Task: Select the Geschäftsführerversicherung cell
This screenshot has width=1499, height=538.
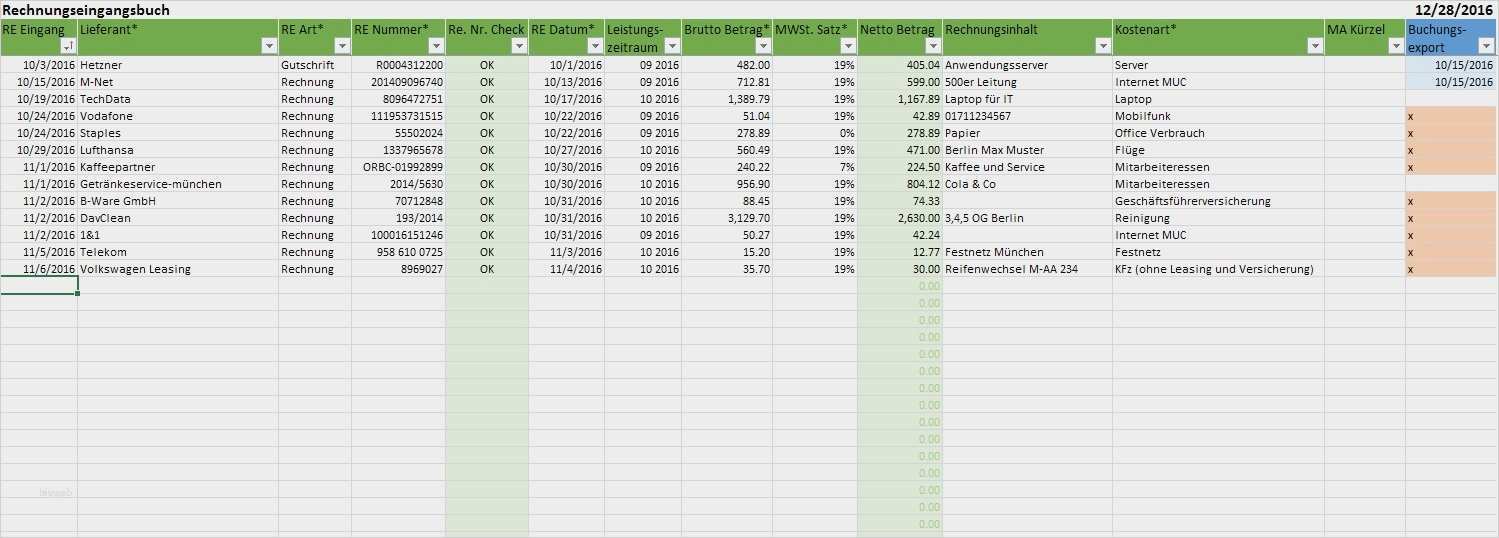Action: click(1218, 201)
